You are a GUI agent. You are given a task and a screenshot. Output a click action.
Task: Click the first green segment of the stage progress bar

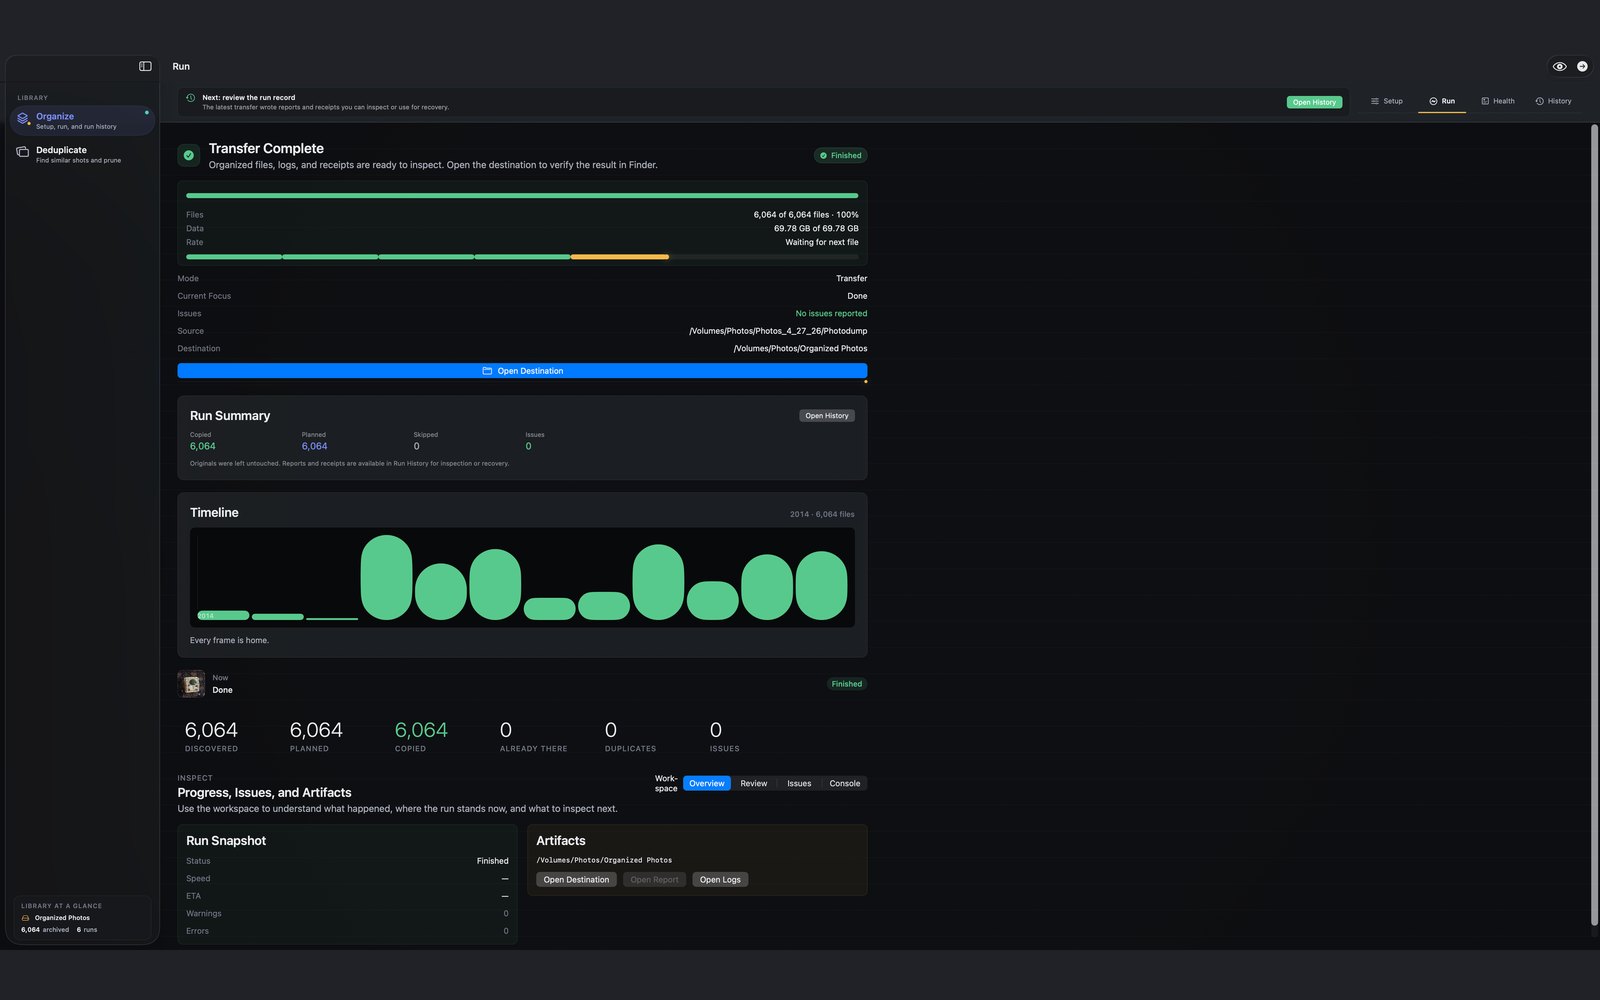[x=234, y=257]
